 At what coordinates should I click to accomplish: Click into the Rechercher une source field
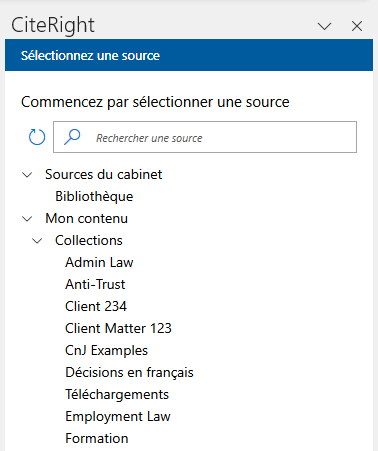pyautogui.click(x=205, y=137)
